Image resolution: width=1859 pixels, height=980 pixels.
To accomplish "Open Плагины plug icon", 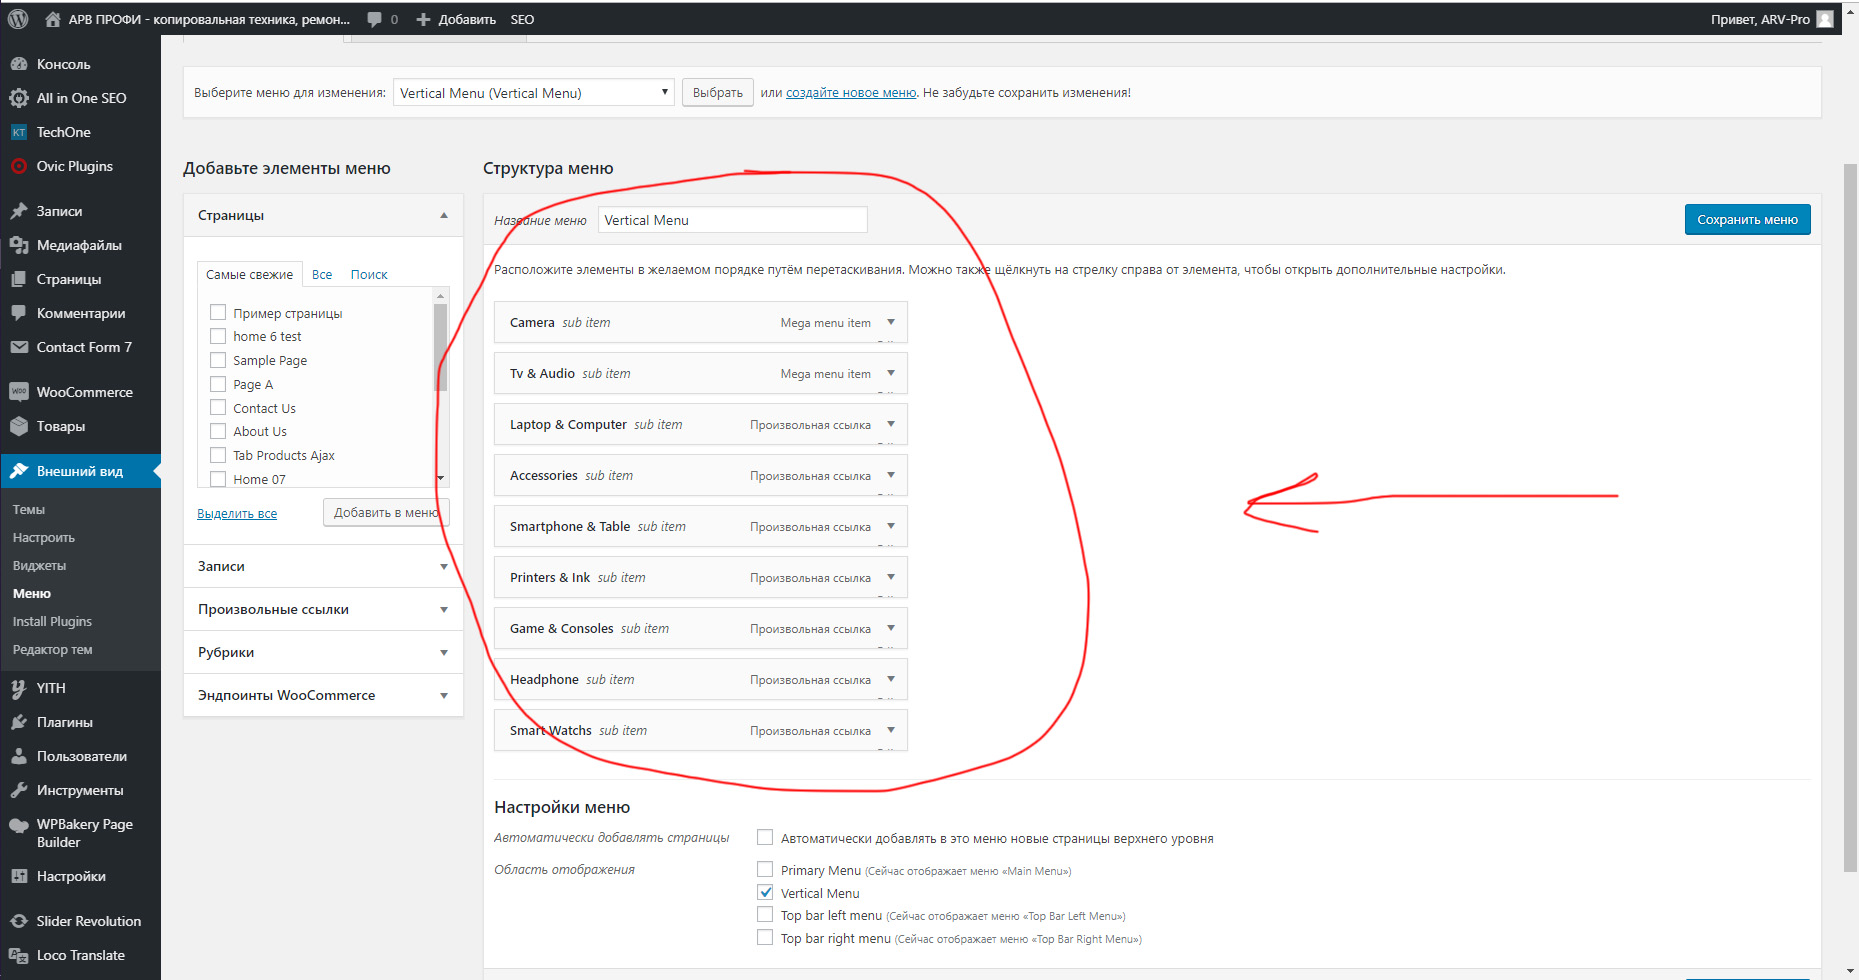I will pyautogui.click(x=19, y=722).
